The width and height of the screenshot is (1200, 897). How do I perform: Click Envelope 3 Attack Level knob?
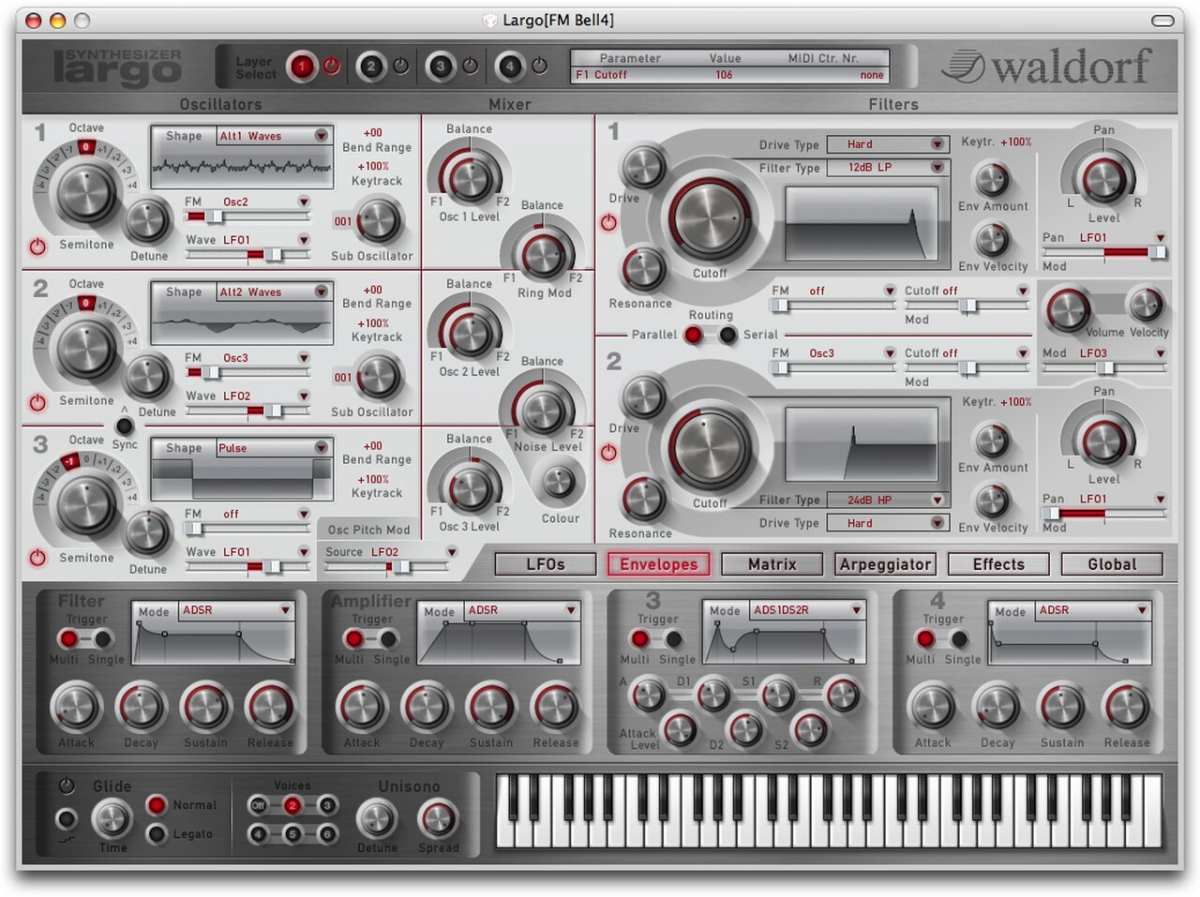click(x=679, y=728)
